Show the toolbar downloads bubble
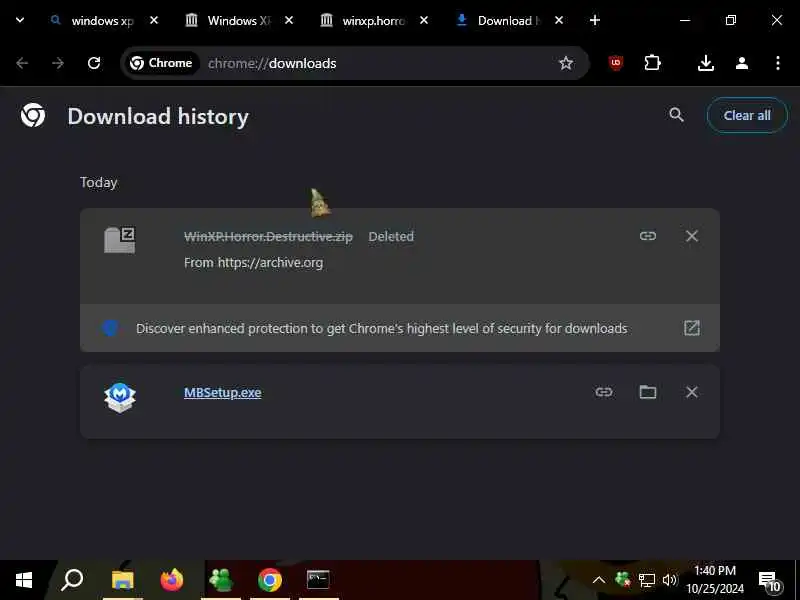This screenshot has height=600, width=800. 706,63
